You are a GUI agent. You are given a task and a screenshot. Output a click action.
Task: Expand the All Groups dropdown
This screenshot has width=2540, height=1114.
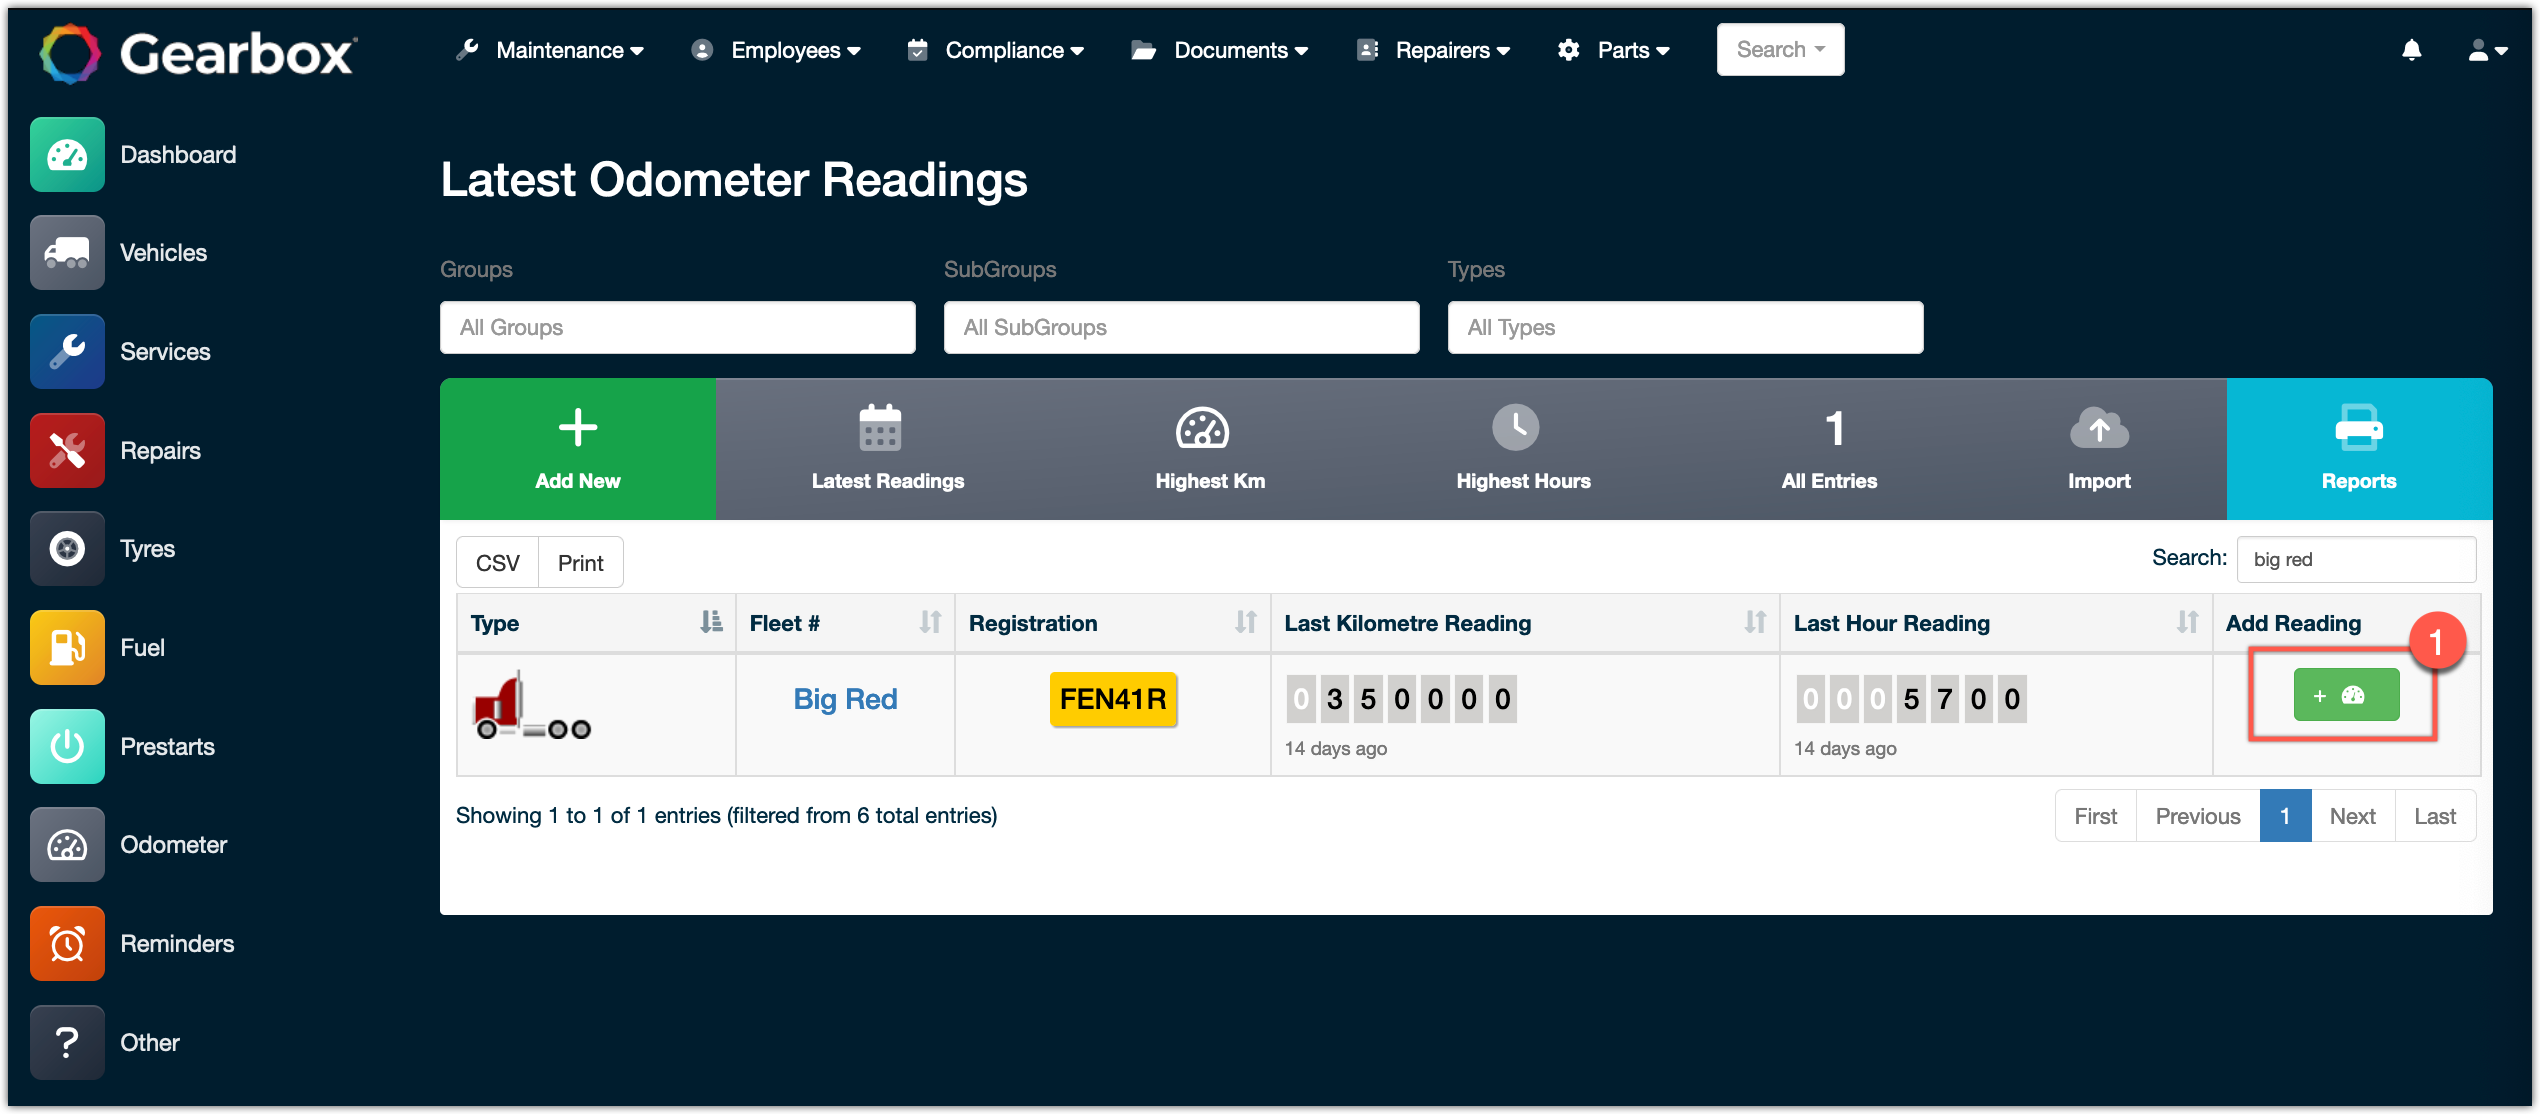(x=678, y=327)
